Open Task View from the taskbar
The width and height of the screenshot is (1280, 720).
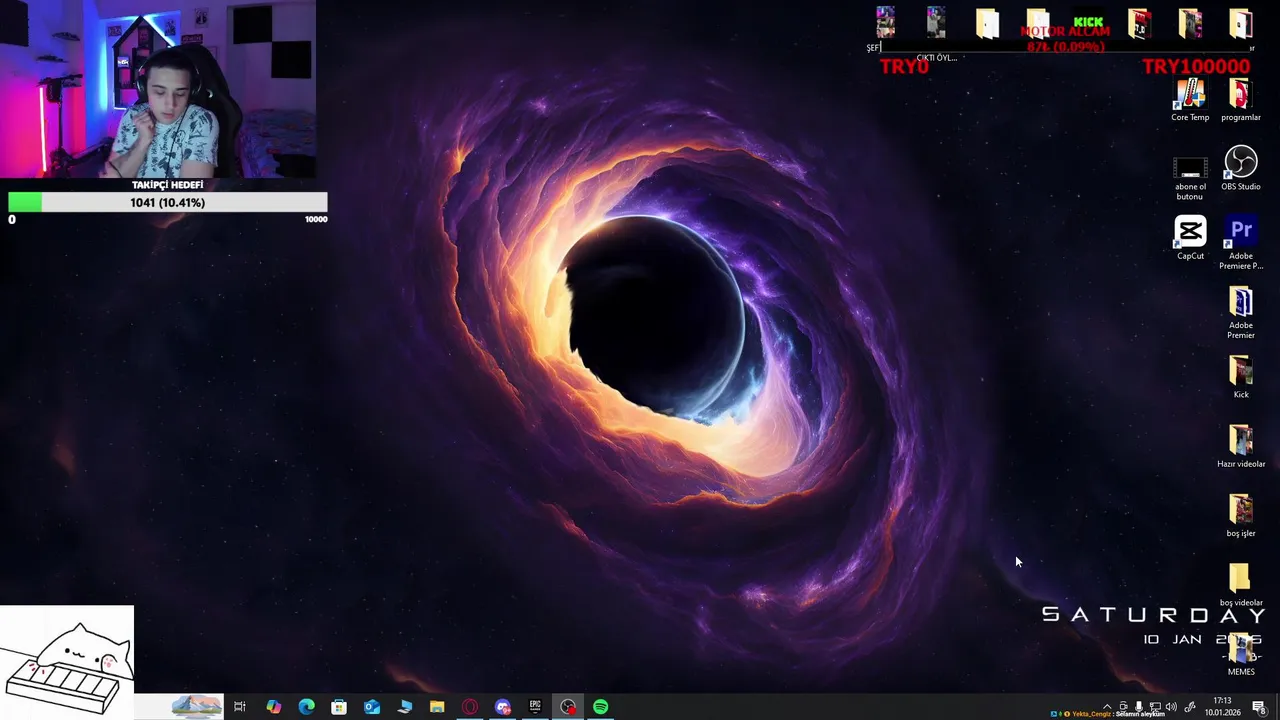tap(240, 707)
